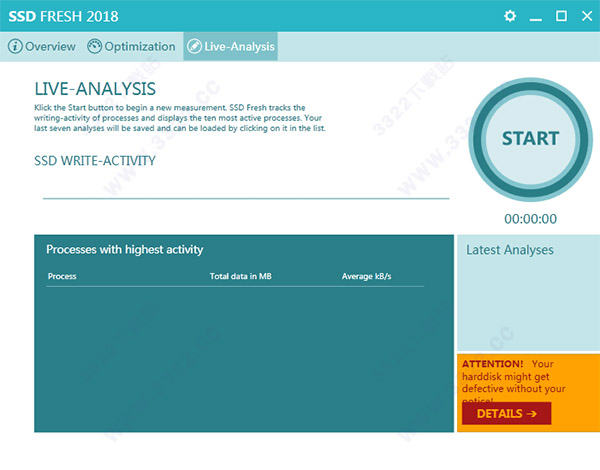
Task: Click the Optimization gauge icon
Action: point(94,46)
